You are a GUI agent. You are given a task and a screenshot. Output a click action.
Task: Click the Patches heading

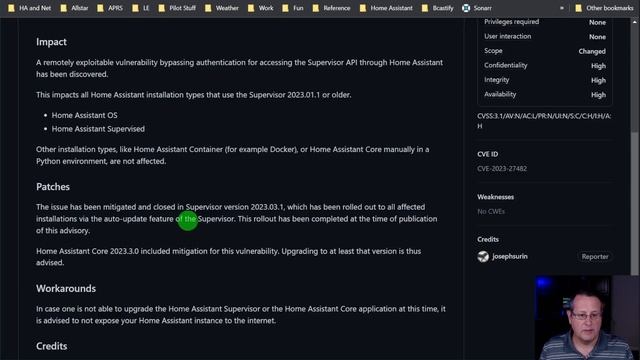click(53, 187)
